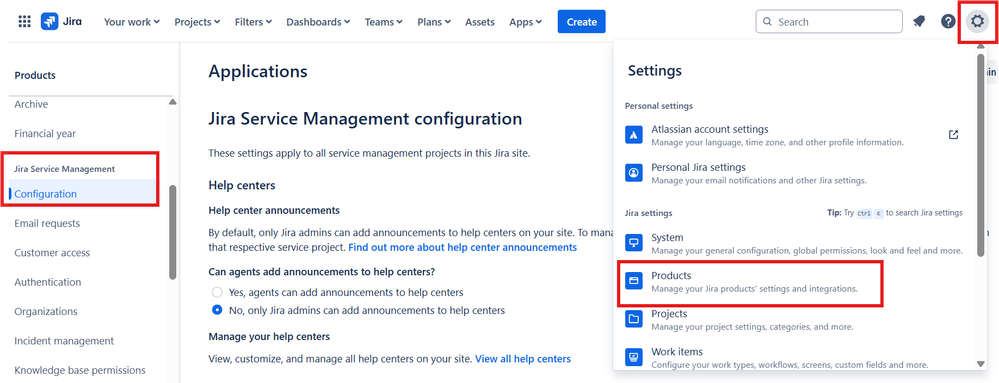Open the help question mark icon

pos(948,22)
